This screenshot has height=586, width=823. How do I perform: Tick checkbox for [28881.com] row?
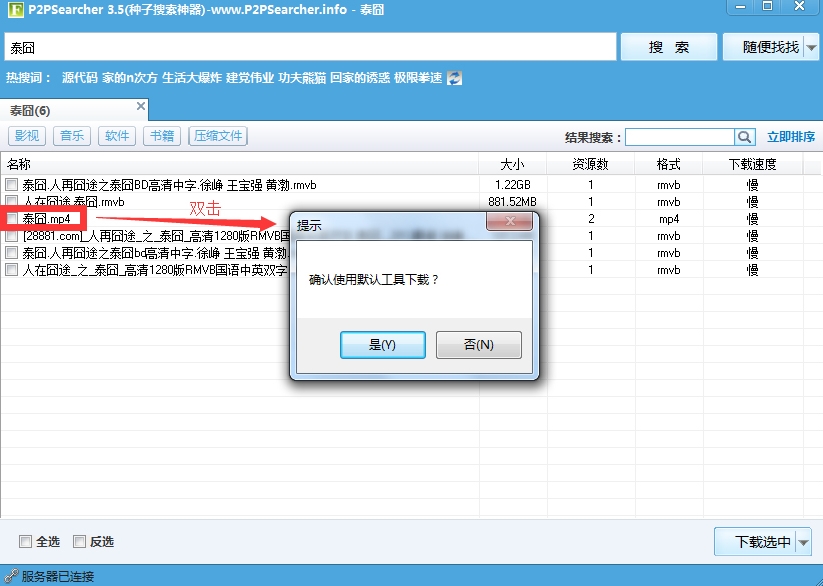point(12,236)
